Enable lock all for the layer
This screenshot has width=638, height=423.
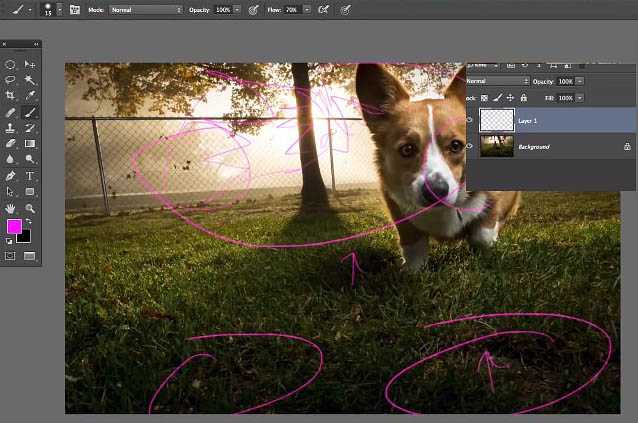coord(523,98)
